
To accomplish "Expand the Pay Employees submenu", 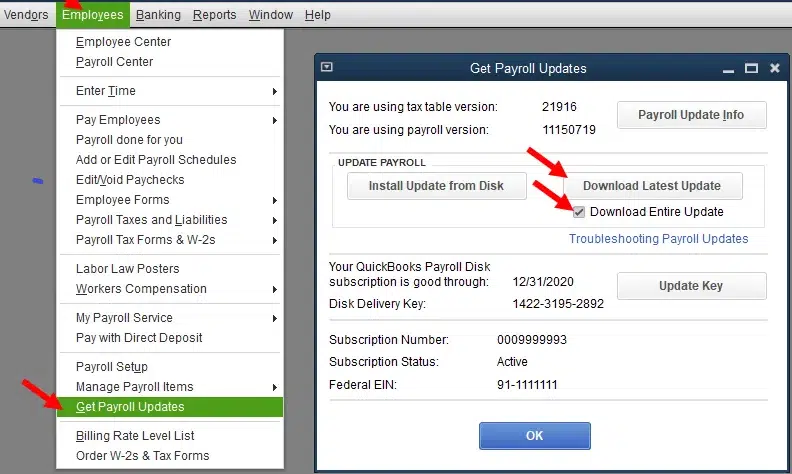I will 118,120.
